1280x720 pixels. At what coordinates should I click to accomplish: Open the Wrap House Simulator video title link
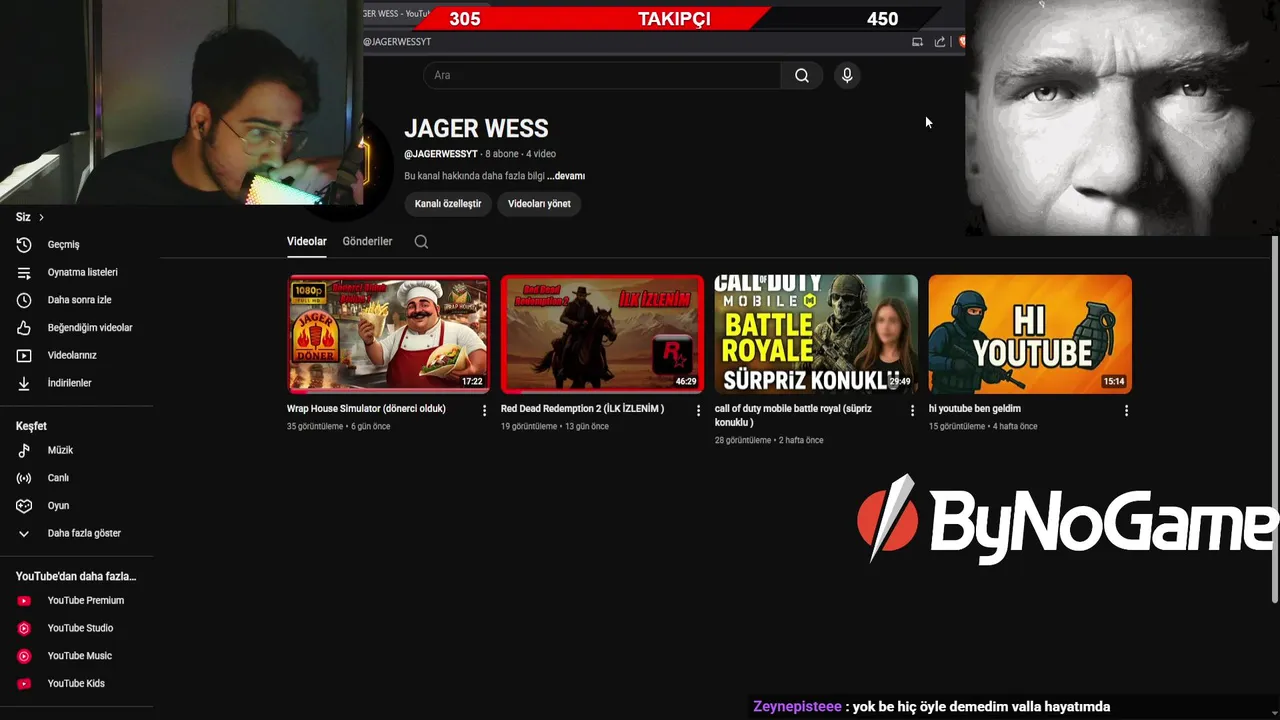366,408
